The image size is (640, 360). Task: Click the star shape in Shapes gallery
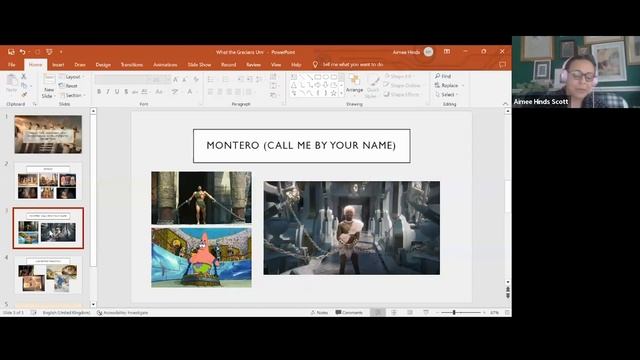(x=333, y=93)
